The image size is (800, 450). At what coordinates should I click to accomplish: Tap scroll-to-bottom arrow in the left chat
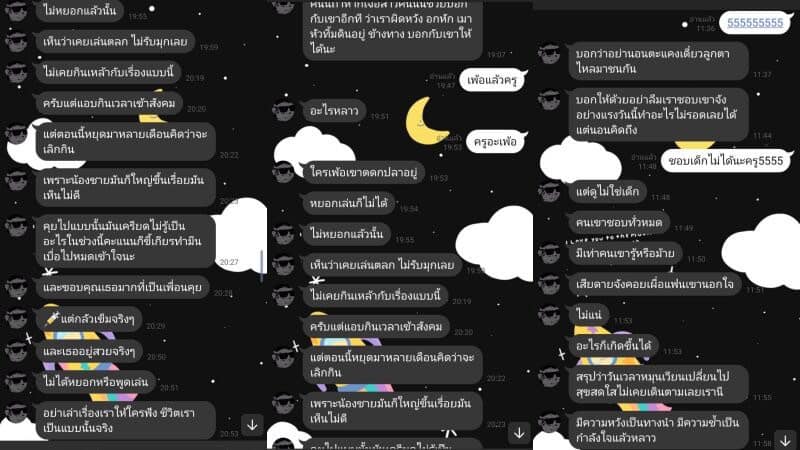tap(252, 424)
